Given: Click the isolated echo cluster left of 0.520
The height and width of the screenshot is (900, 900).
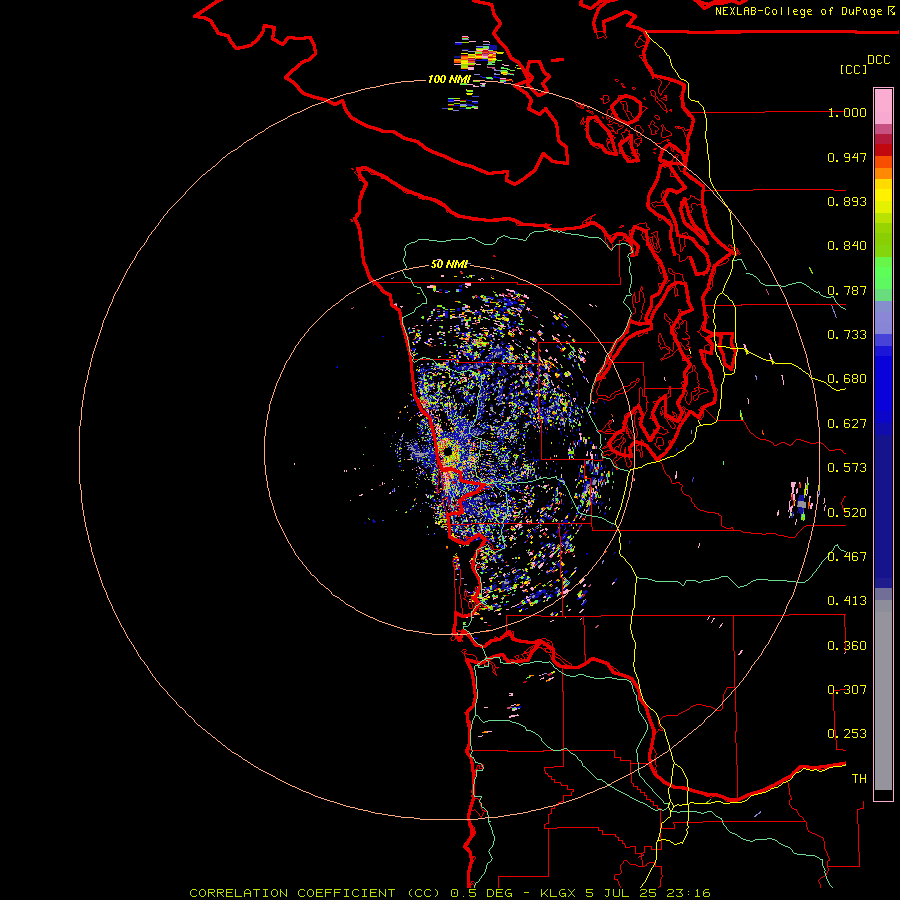Looking at the screenshot, I should click(x=801, y=501).
